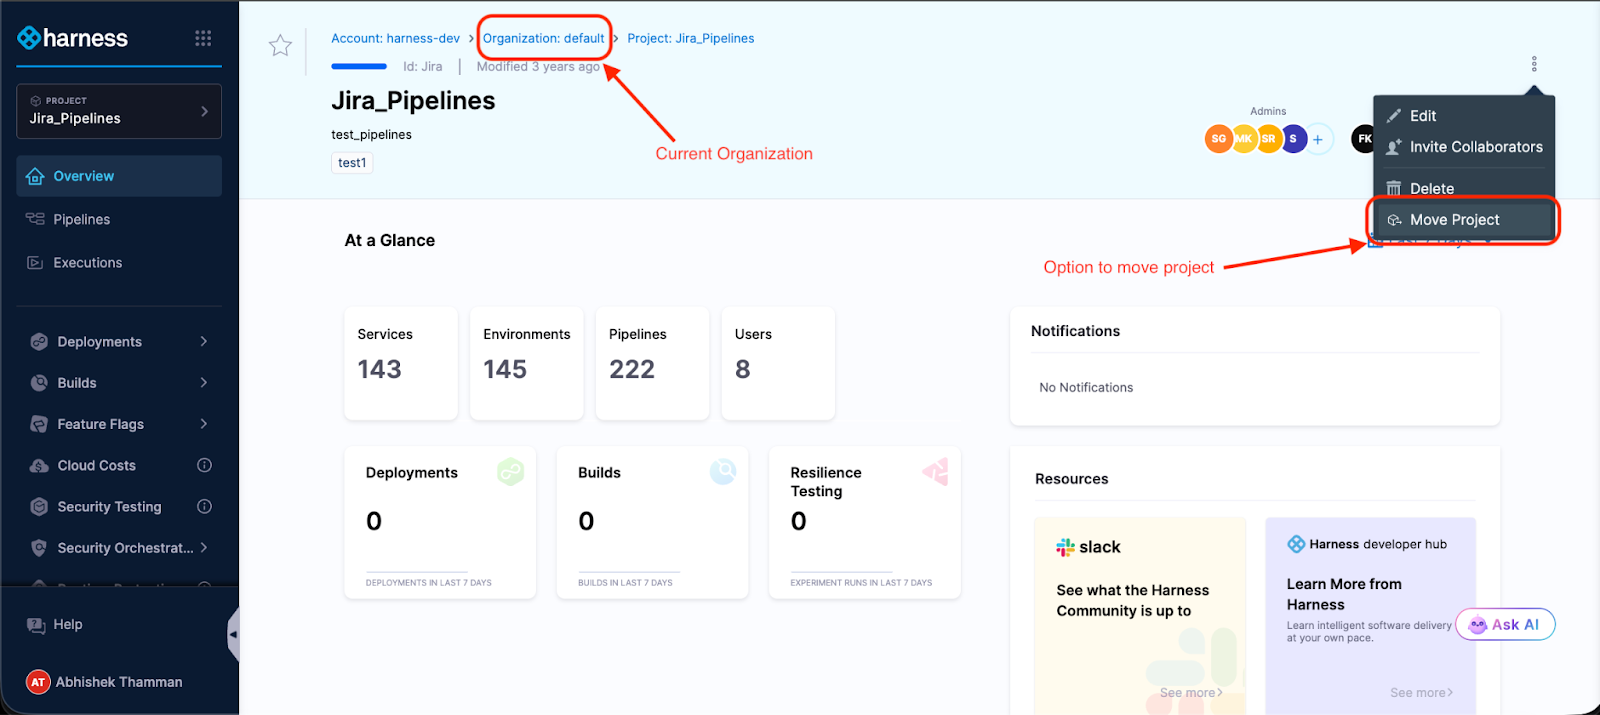Click the test_pipelines description text
The width and height of the screenshot is (1600, 715).
371,135
